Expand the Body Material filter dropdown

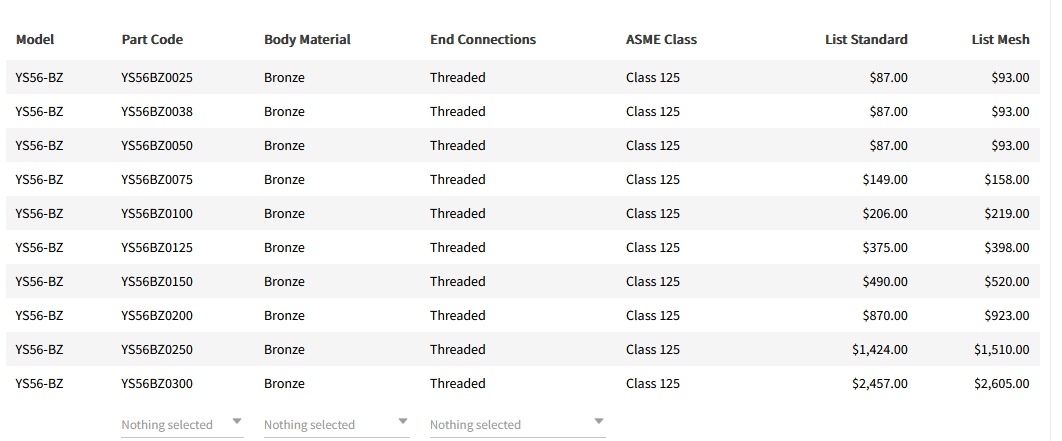pyautogui.click(x=336, y=424)
